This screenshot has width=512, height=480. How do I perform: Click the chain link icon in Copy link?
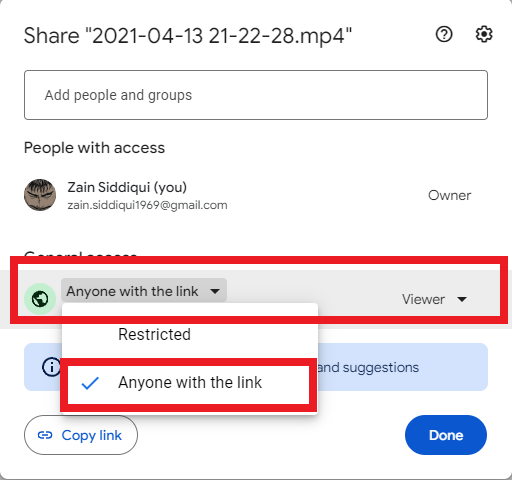tap(45, 435)
